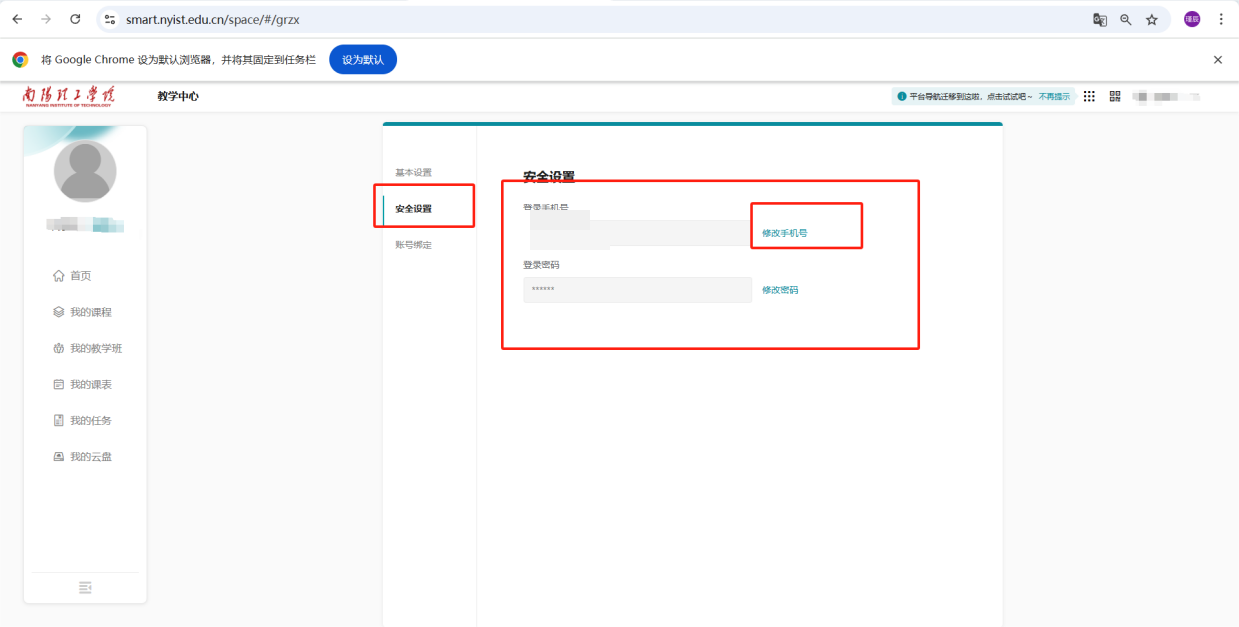Click the site information icon beside URL
The image size is (1239, 627).
[111, 20]
